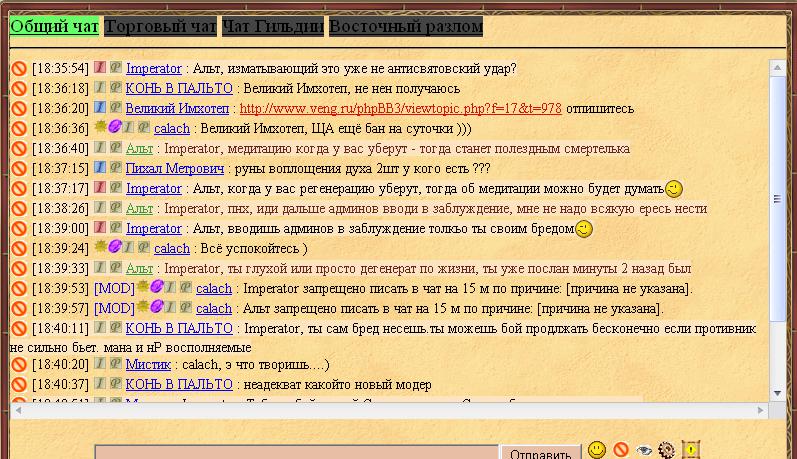The image size is (797, 459).
Task: Click the horizontal scrollbar left arrow
Action: click(18, 410)
